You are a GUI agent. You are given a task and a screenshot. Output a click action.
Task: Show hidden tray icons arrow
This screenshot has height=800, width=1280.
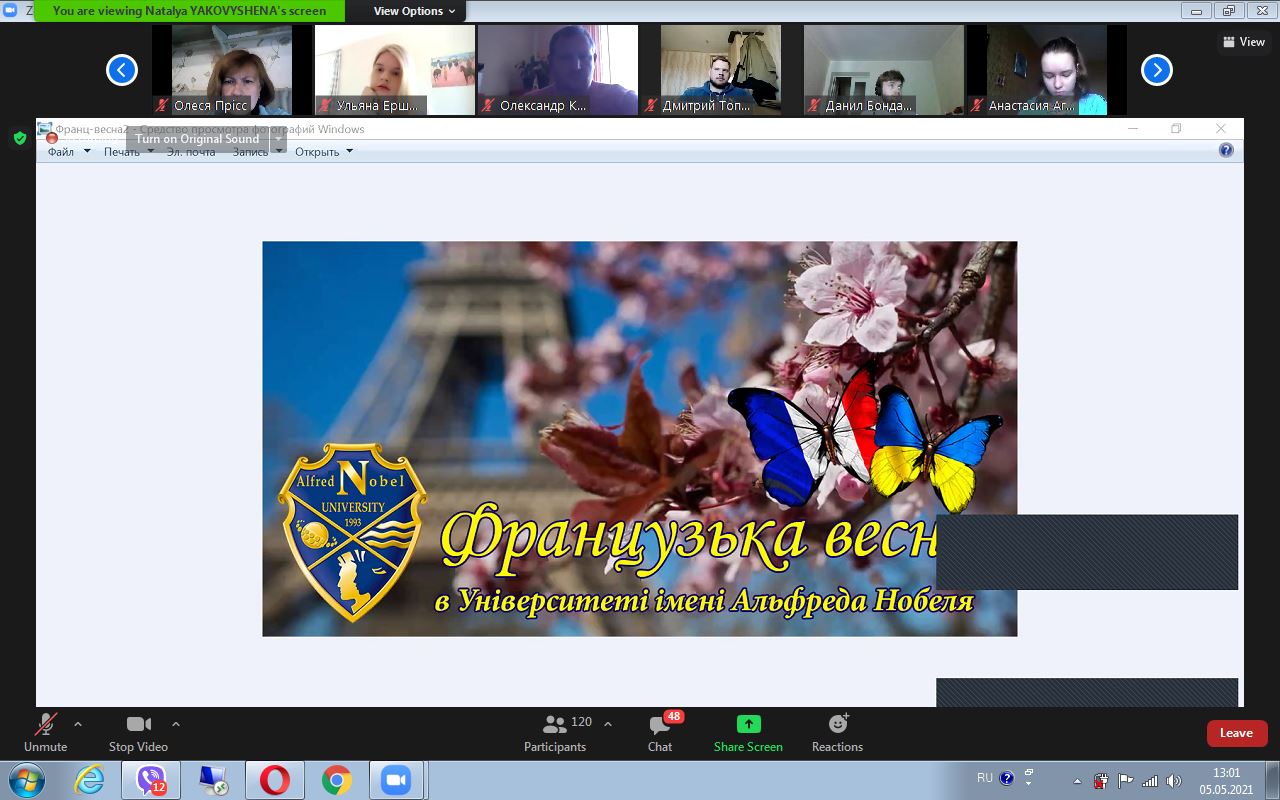click(1077, 780)
